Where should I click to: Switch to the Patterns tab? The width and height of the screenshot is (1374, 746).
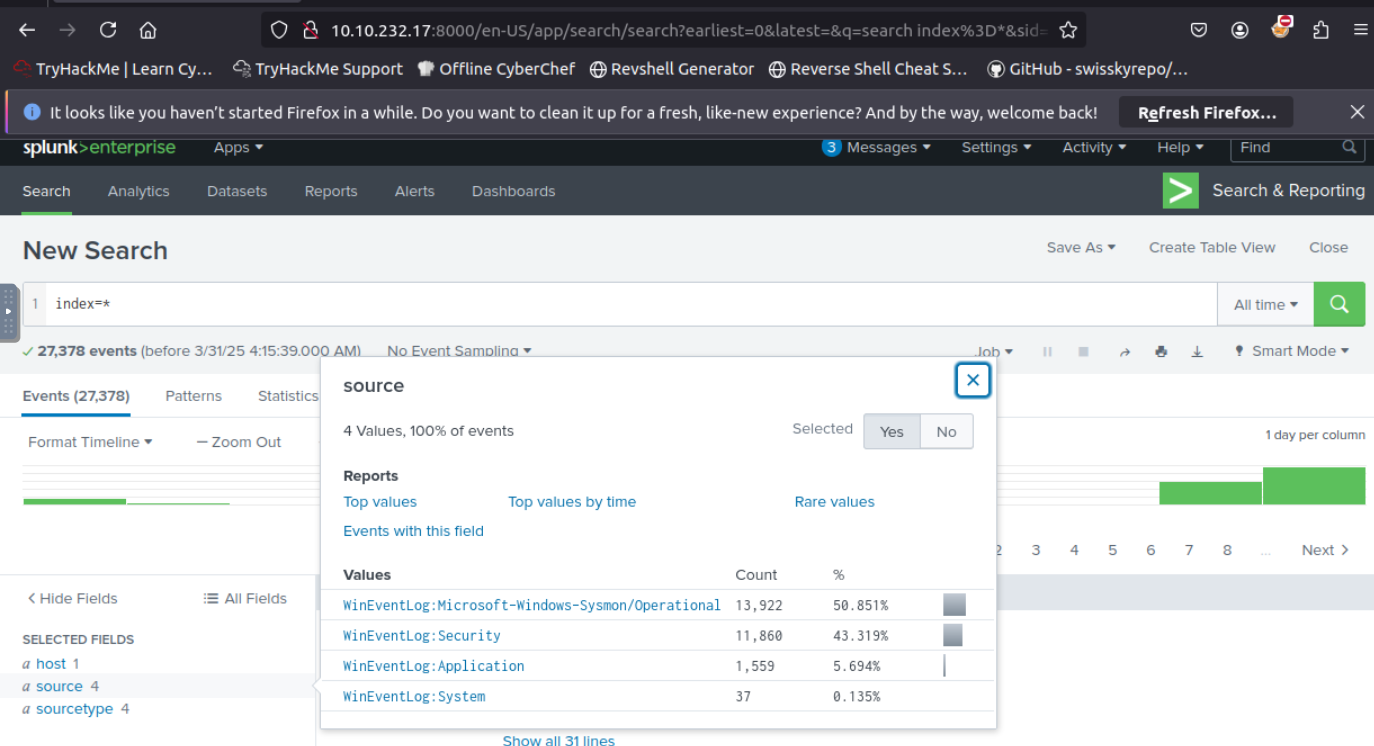(x=193, y=396)
